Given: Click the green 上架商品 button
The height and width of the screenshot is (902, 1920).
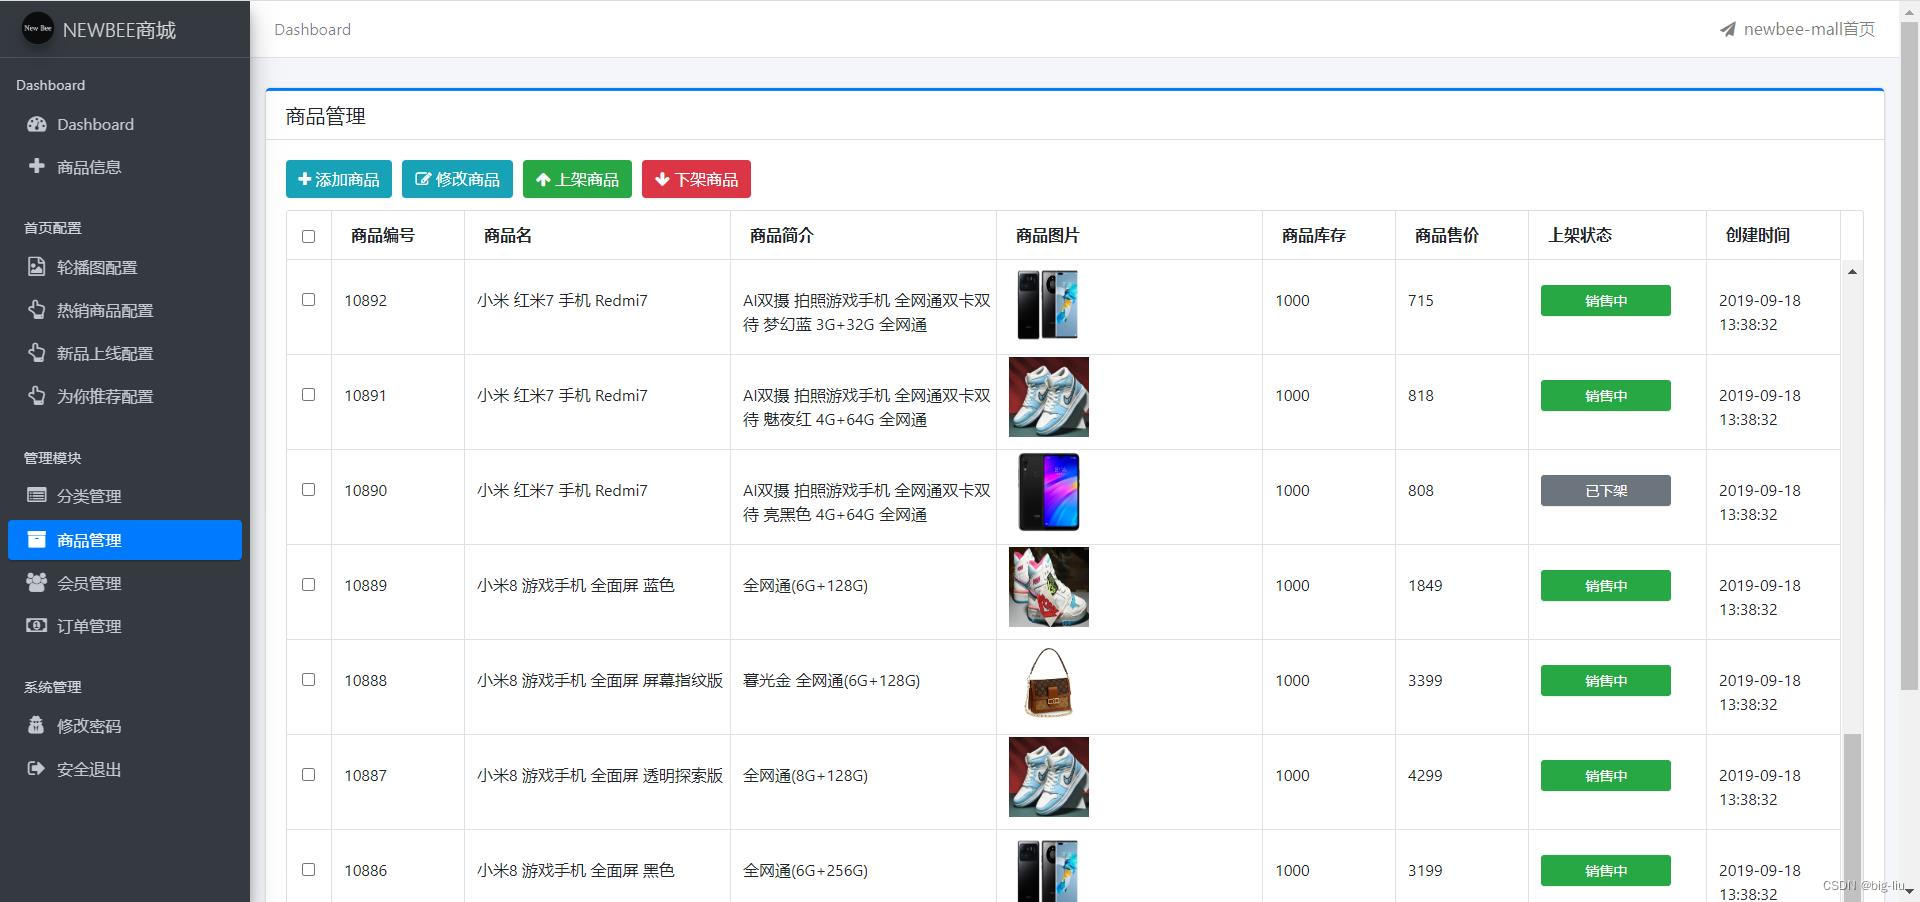Looking at the screenshot, I should [x=577, y=179].
